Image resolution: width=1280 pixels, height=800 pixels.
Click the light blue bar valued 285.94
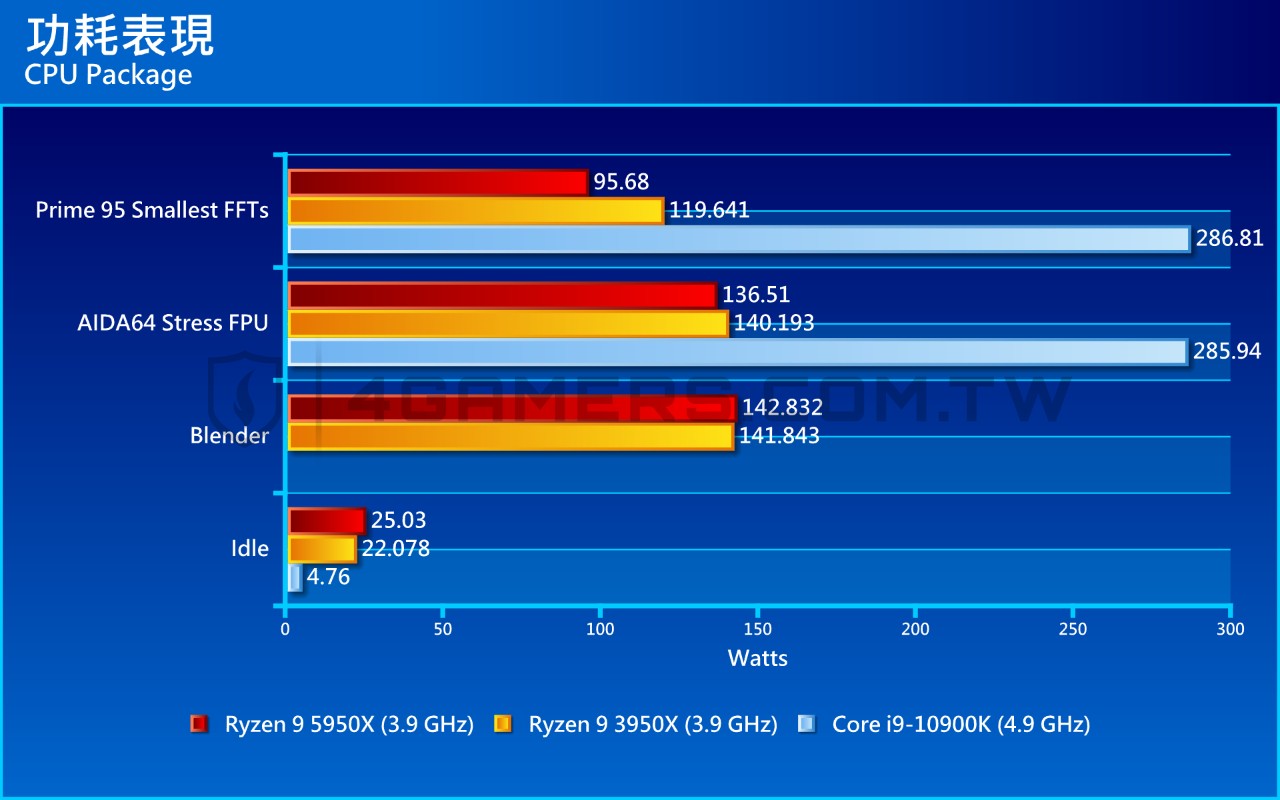pos(738,352)
